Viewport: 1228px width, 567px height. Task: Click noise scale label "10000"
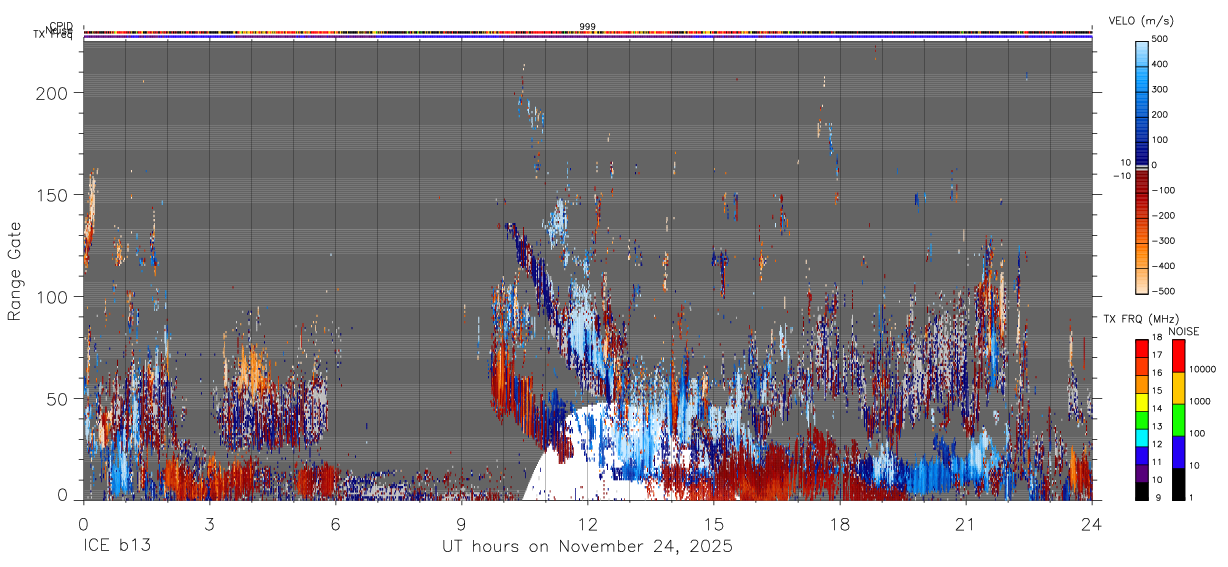coord(1201,369)
